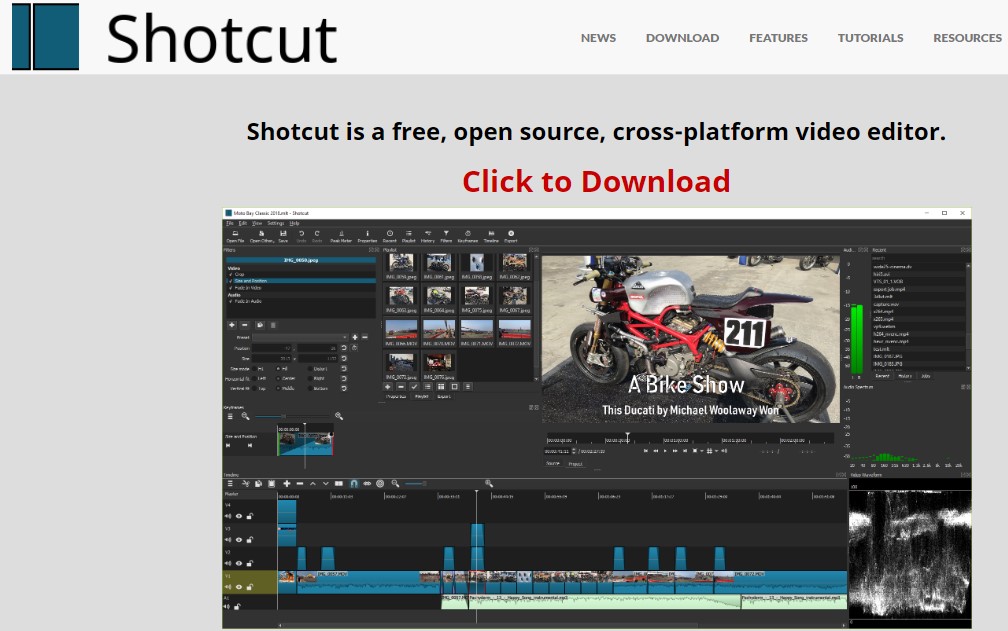The height and width of the screenshot is (631, 1008).
Task: Toggle the Fade In Audio filter checkbox
Action: [x=231, y=301]
